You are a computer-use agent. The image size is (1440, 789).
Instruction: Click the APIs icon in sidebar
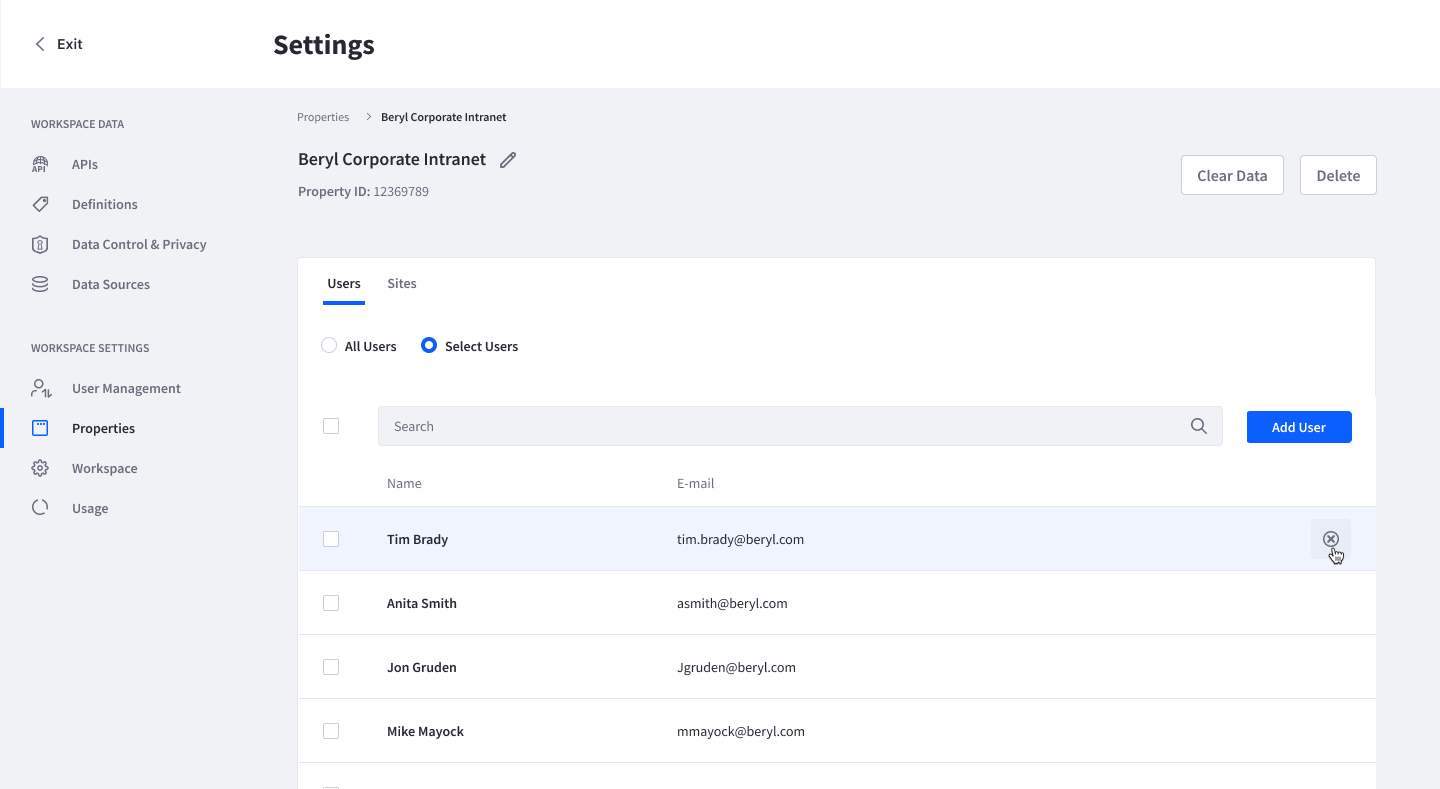40,164
